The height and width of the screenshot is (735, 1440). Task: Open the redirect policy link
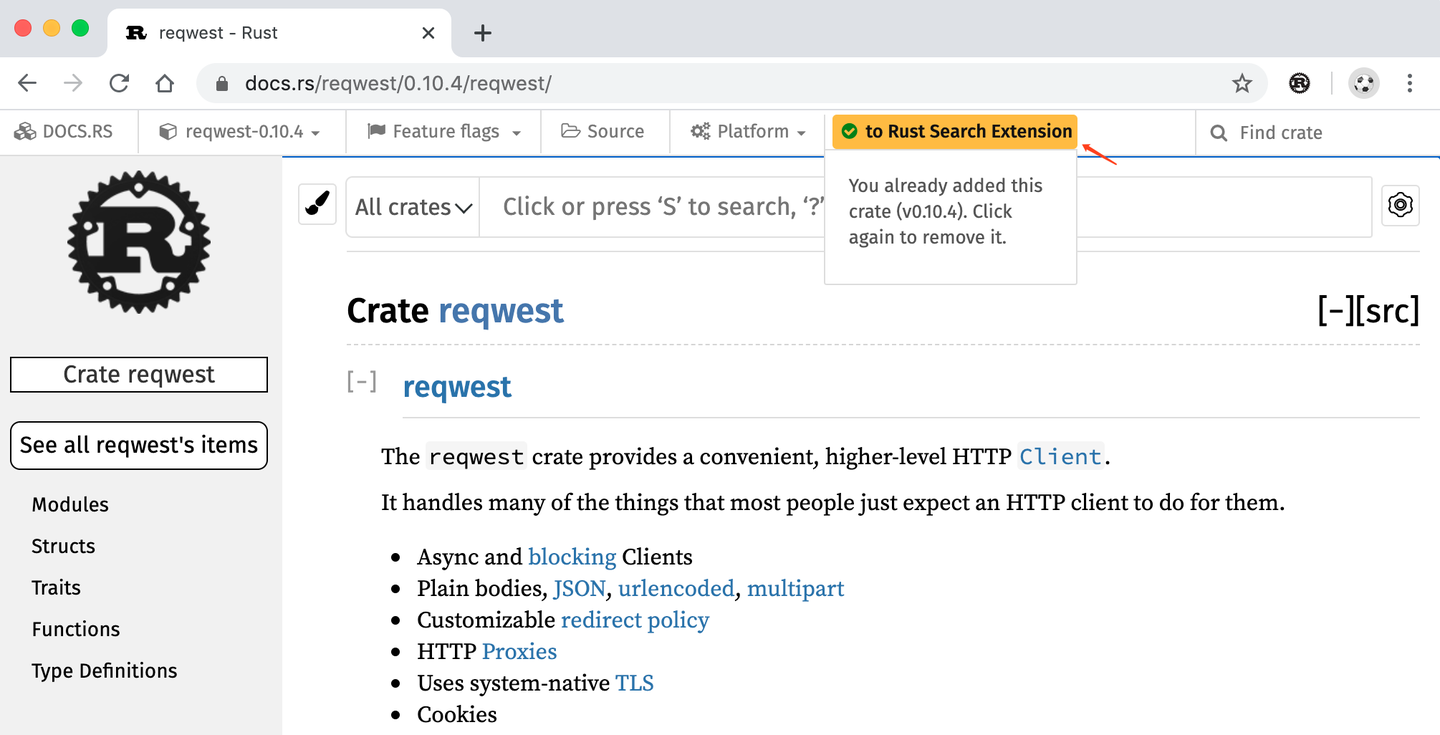click(x=635, y=620)
